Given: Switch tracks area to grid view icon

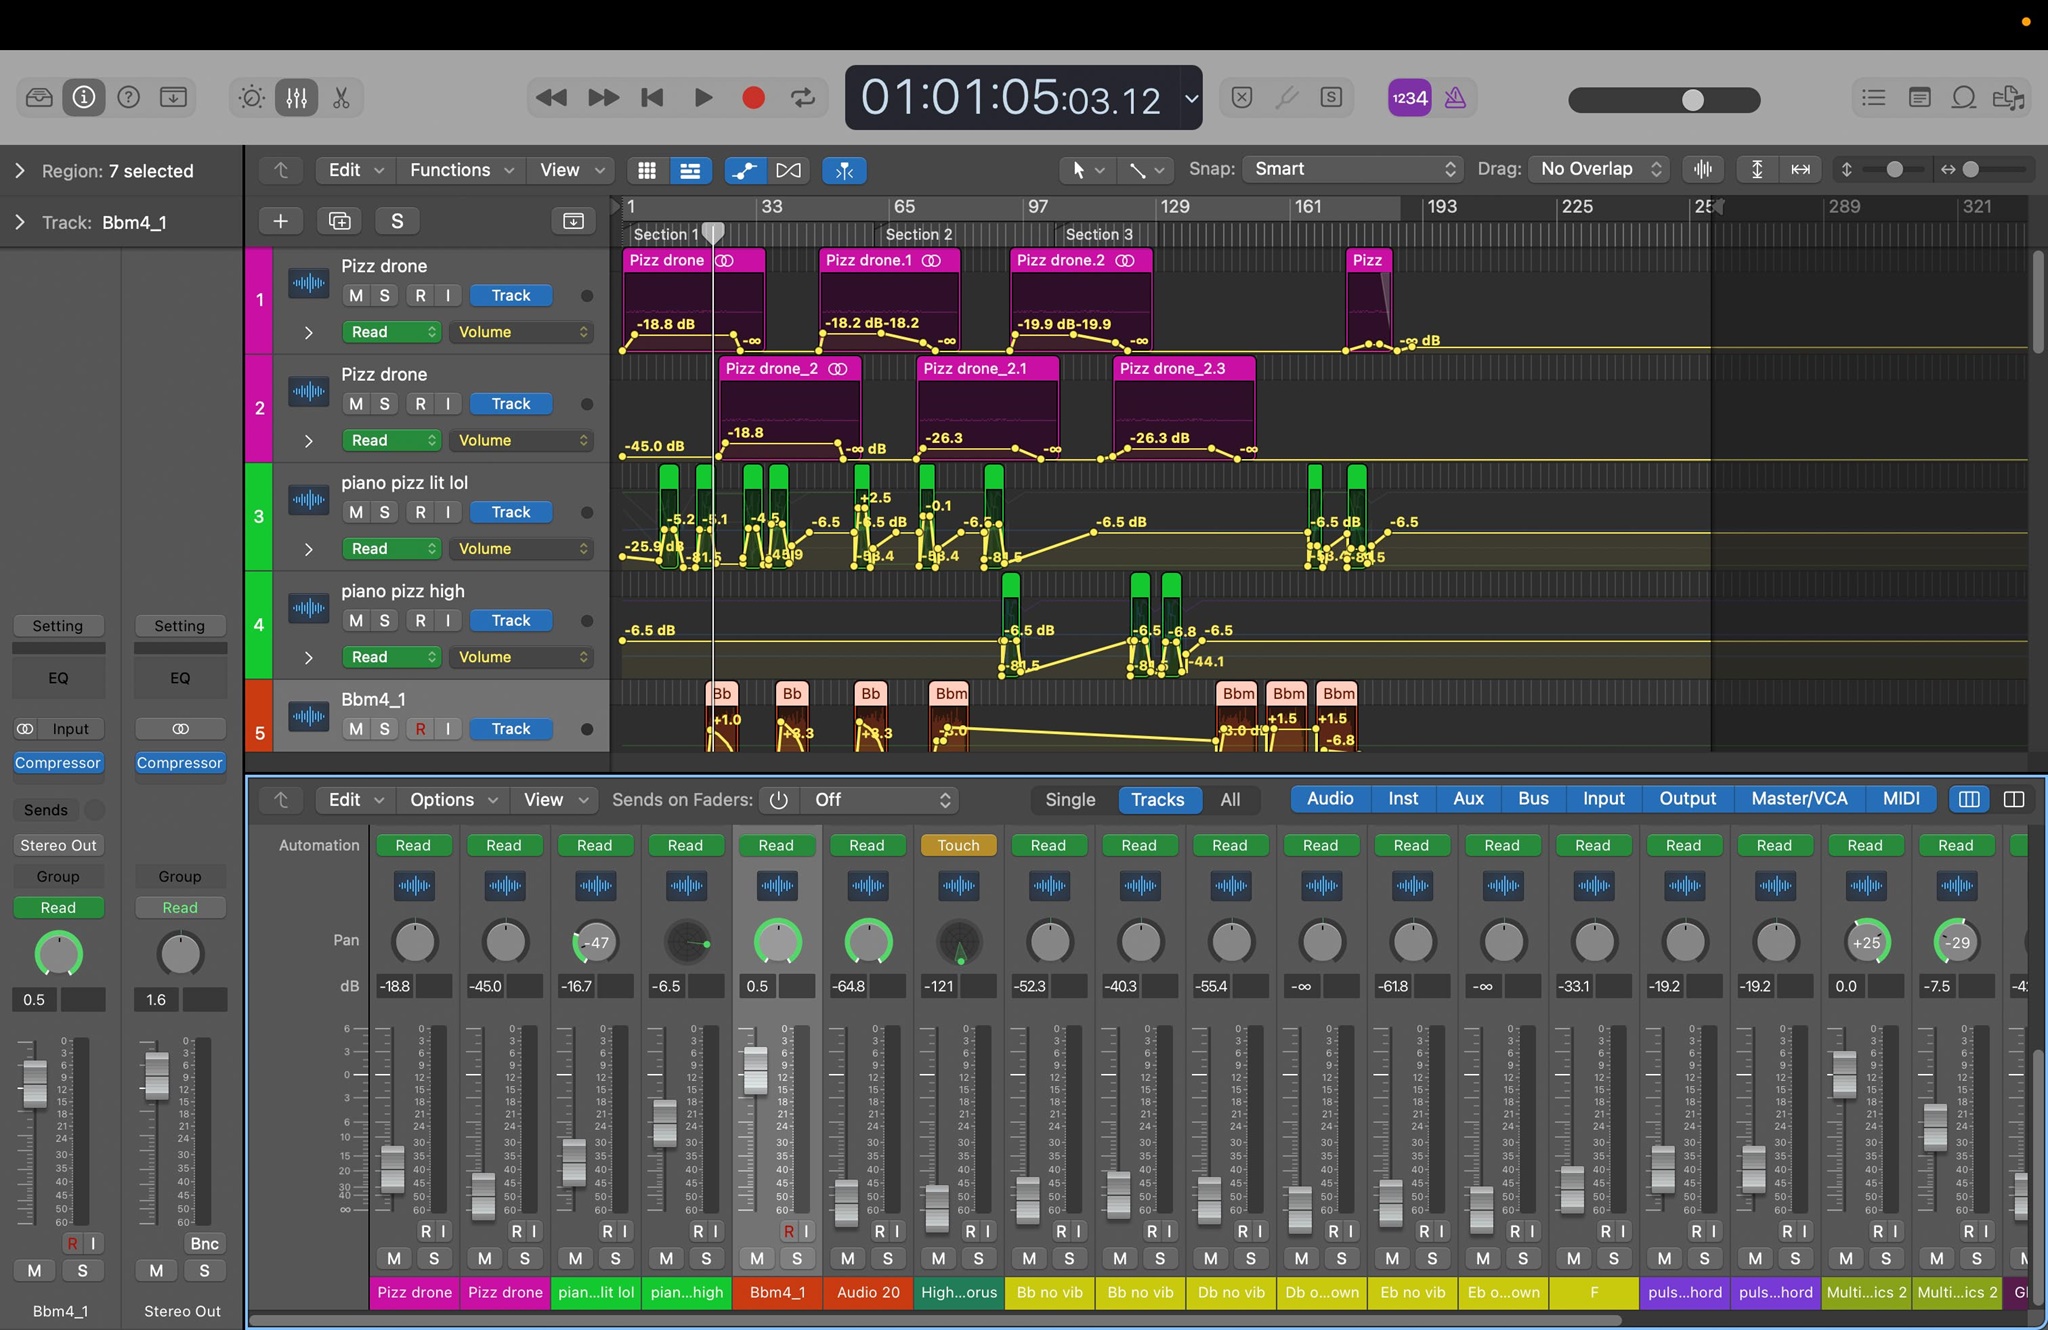Looking at the screenshot, I should pos(647,170).
